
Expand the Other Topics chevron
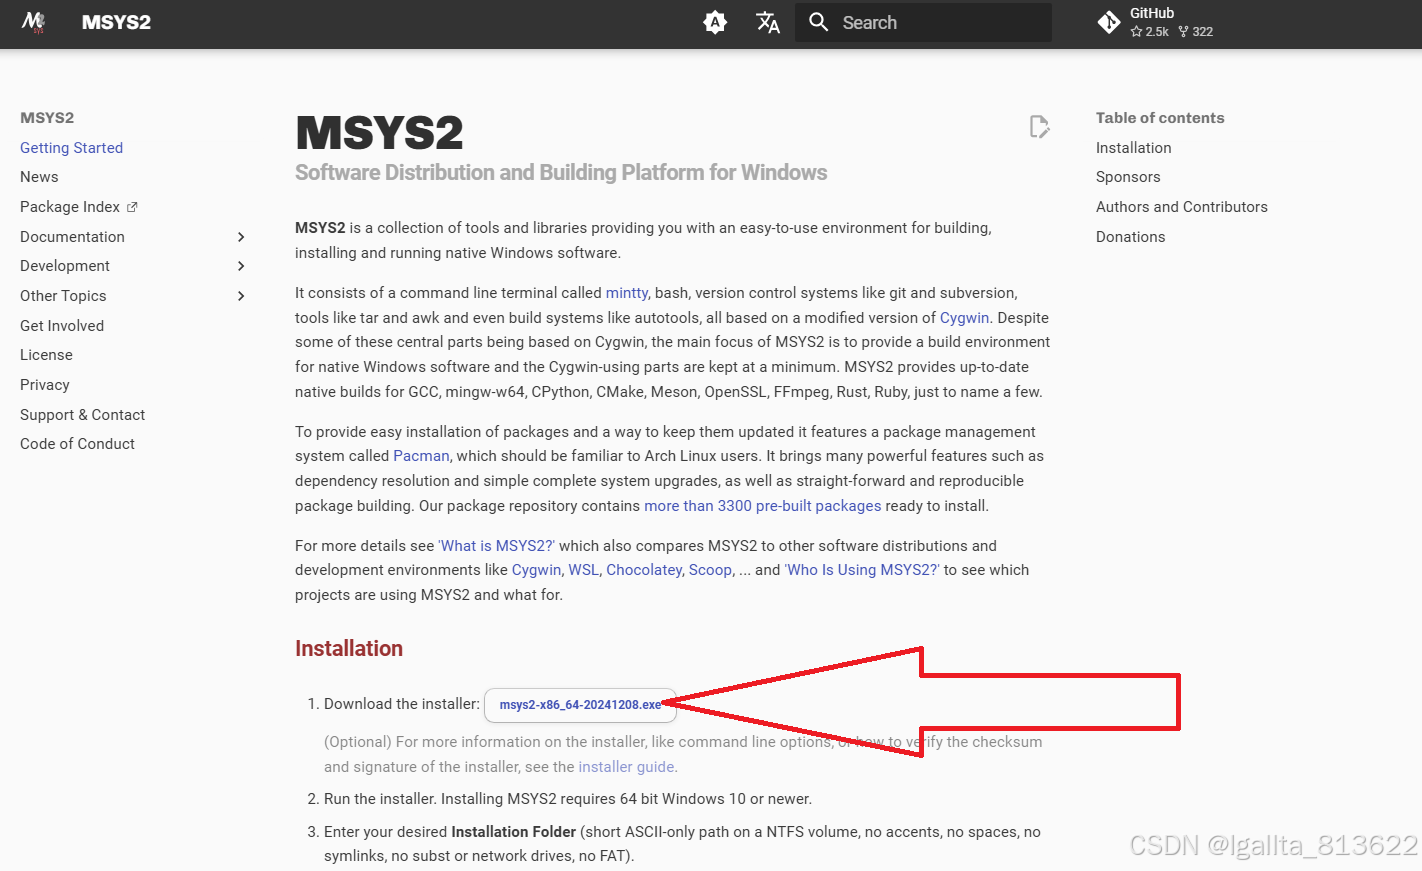coord(241,296)
